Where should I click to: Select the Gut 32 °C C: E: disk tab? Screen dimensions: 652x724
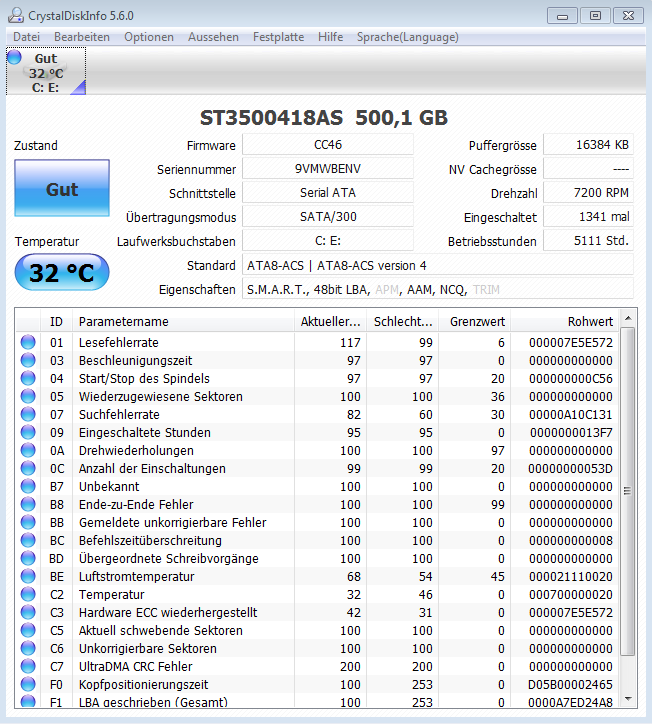pos(46,72)
